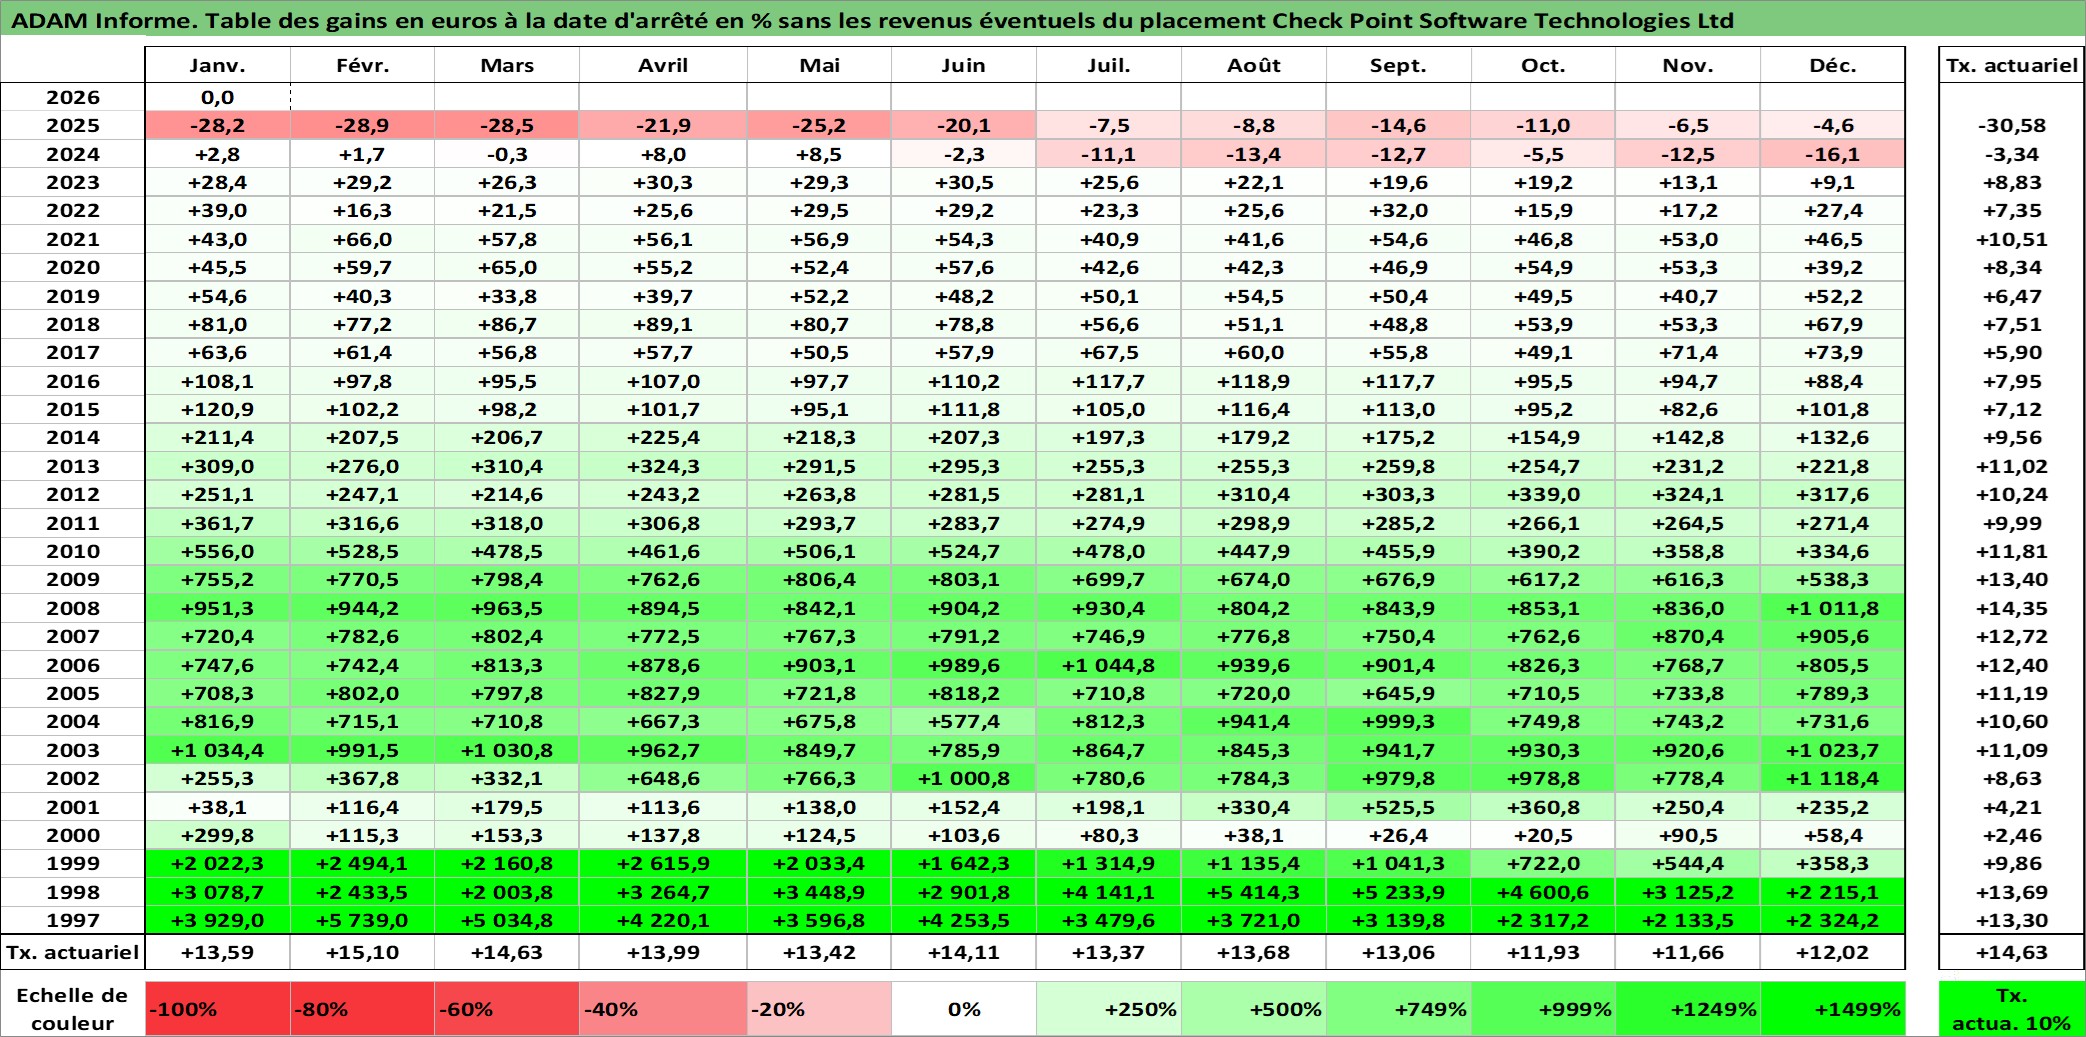This screenshot has width=2086, height=1037.
Task: Click the 'Echelle de couleur' label
Action: point(72,1009)
